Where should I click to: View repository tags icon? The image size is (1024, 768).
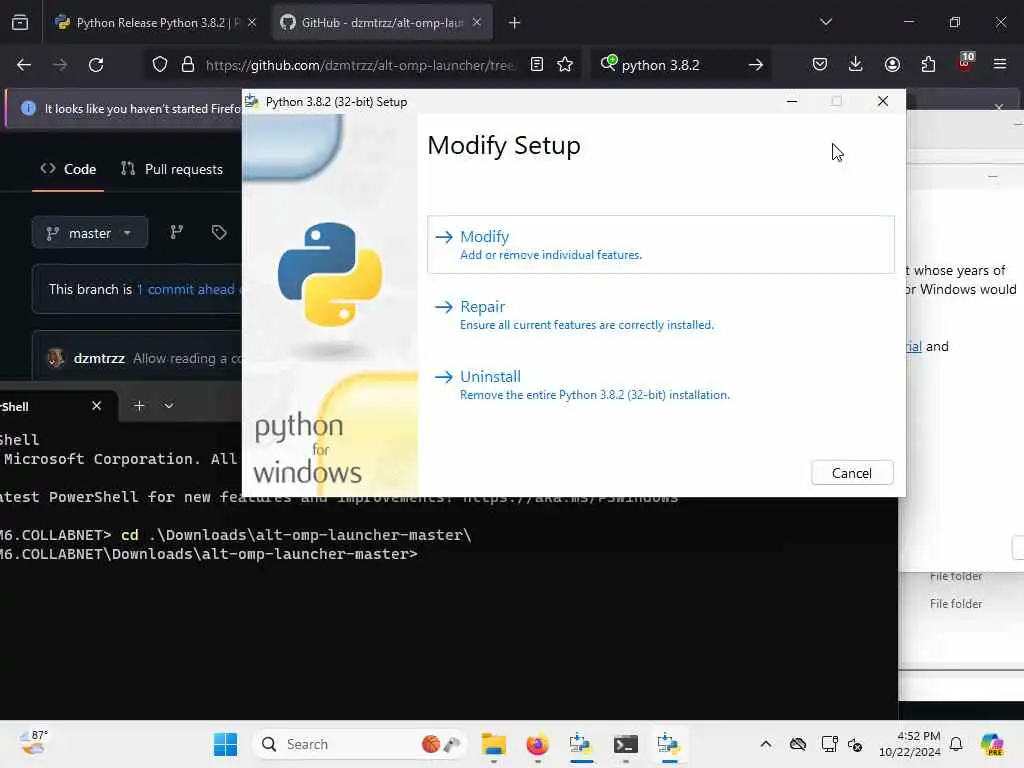(219, 232)
